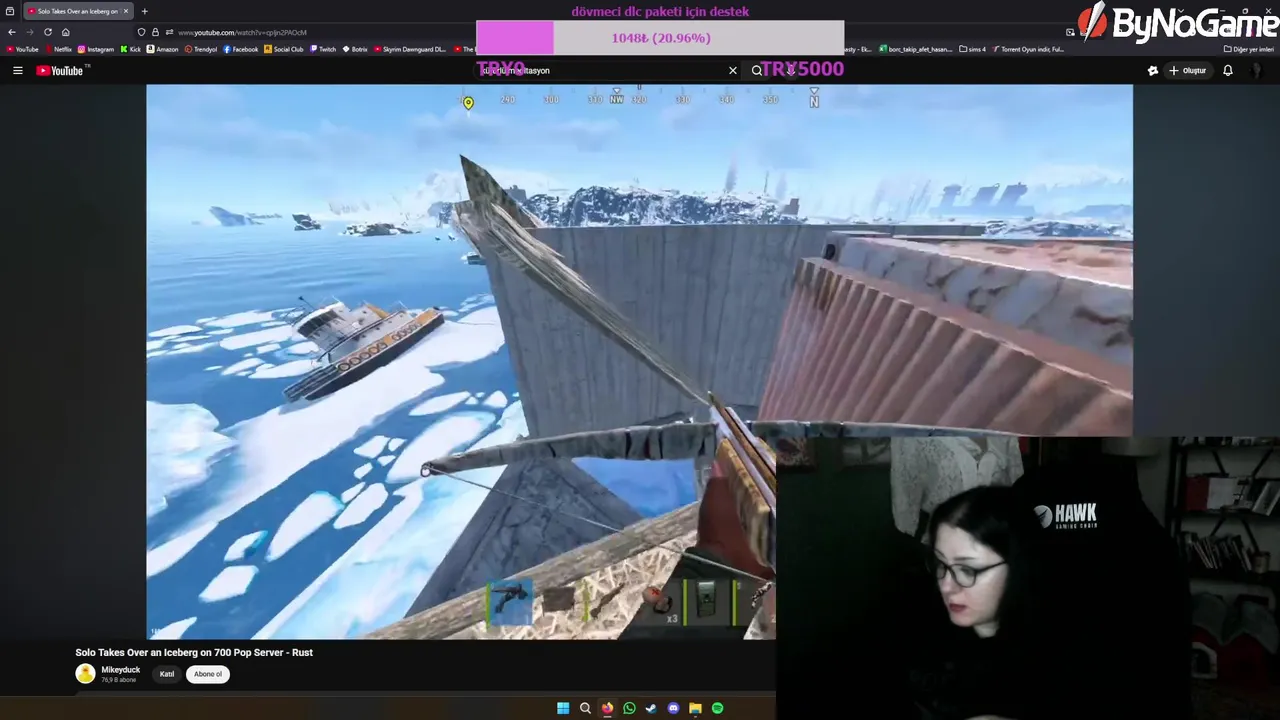The image size is (1280, 720).
Task: Open the borc_takip spreadsheet bookmark
Action: coord(916,49)
